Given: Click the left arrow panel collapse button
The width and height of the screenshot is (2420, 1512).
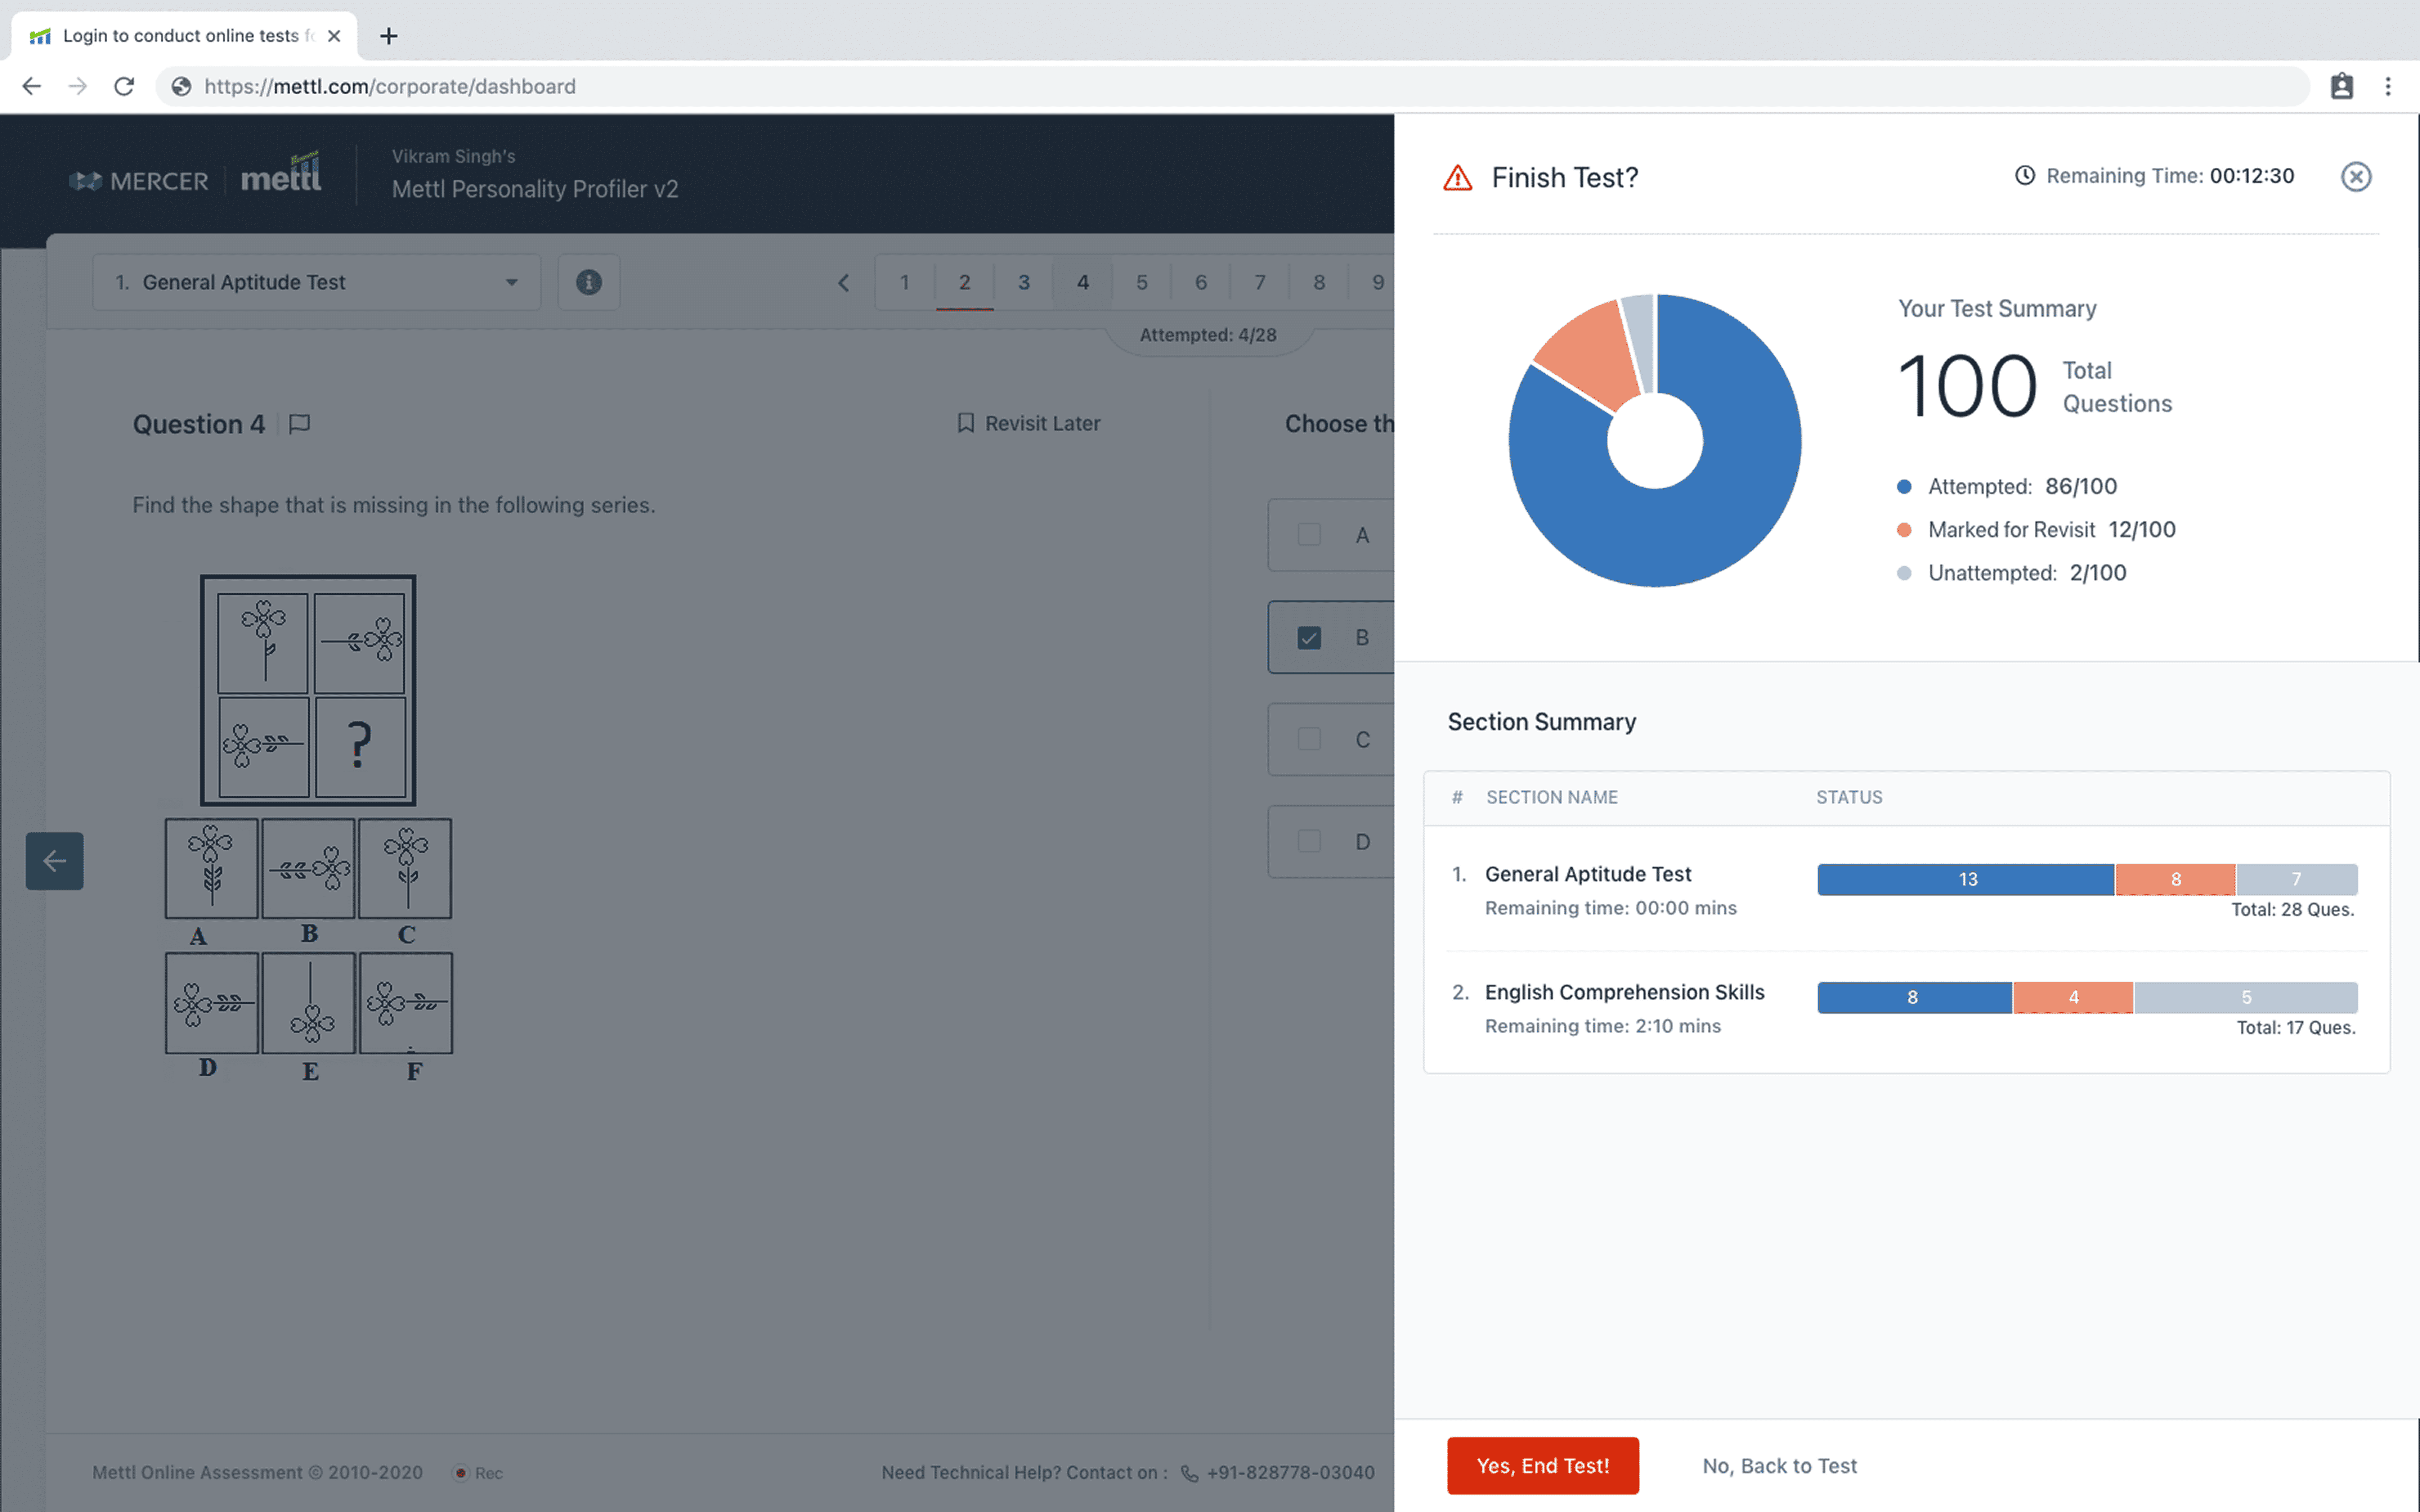Looking at the screenshot, I should [55, 861].
